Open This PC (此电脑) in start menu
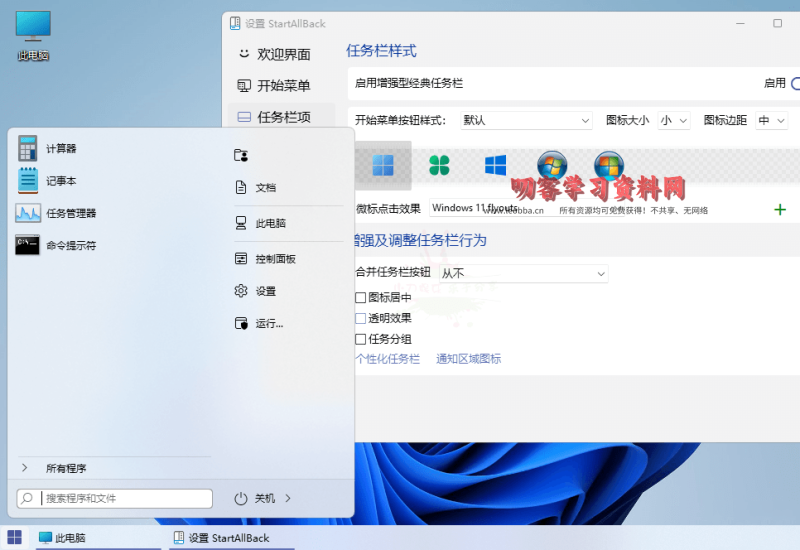Viewport: 800px width, 550px height. click(x=260, y=223)
